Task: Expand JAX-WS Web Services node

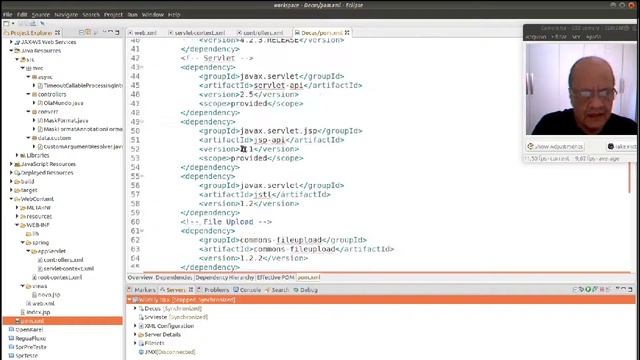Action: click(x=11, y=42)
